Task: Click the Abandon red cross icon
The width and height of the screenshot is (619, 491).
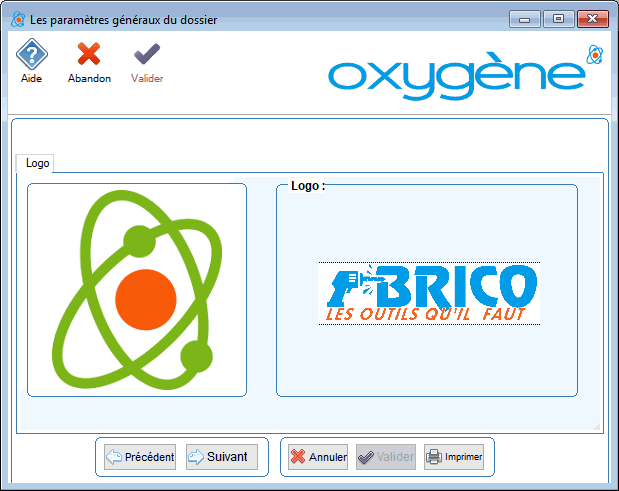Action: point(89,54)
